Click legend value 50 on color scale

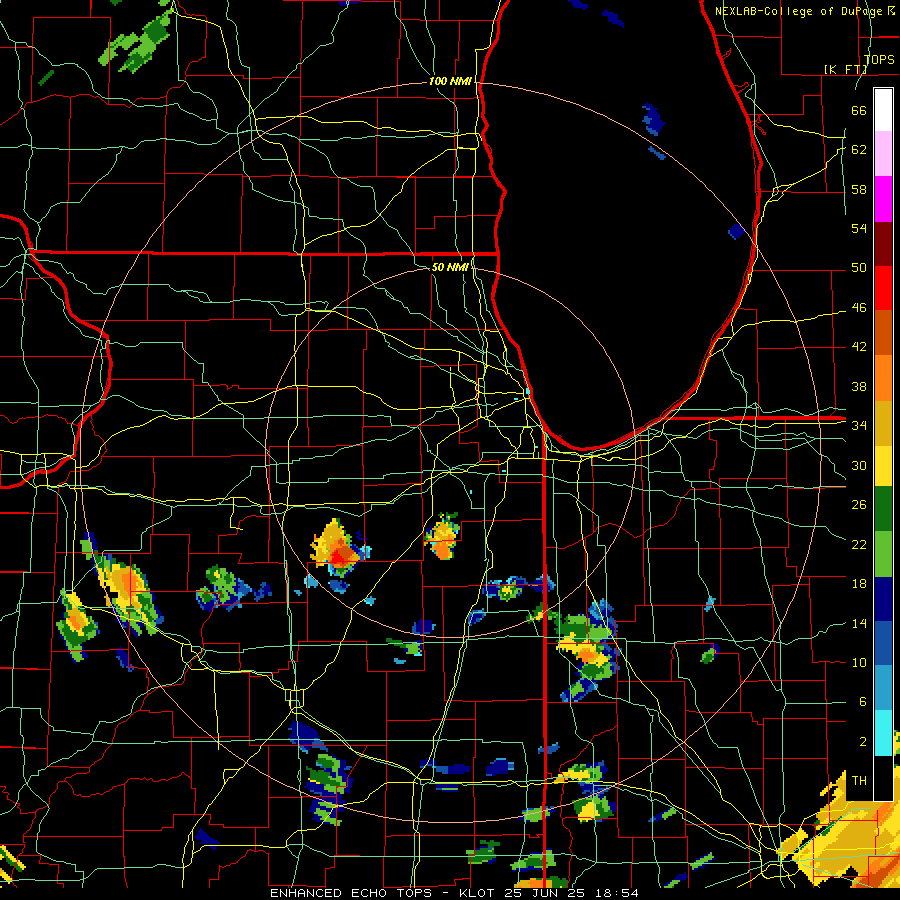click(x=859, y=267)
